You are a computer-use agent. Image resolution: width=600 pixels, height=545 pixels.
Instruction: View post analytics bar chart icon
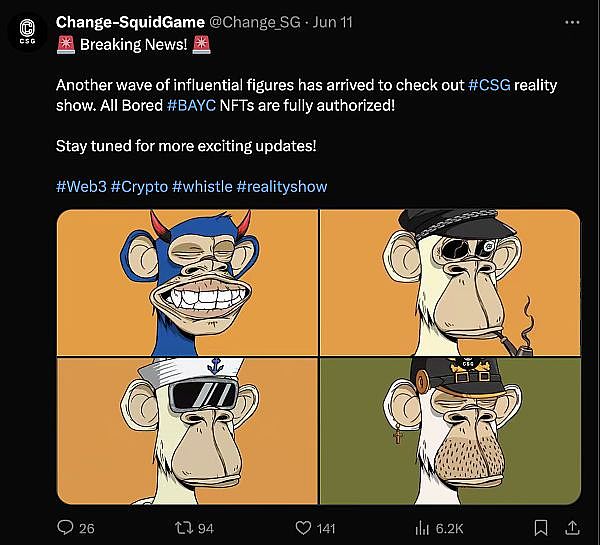coord(421,527)
